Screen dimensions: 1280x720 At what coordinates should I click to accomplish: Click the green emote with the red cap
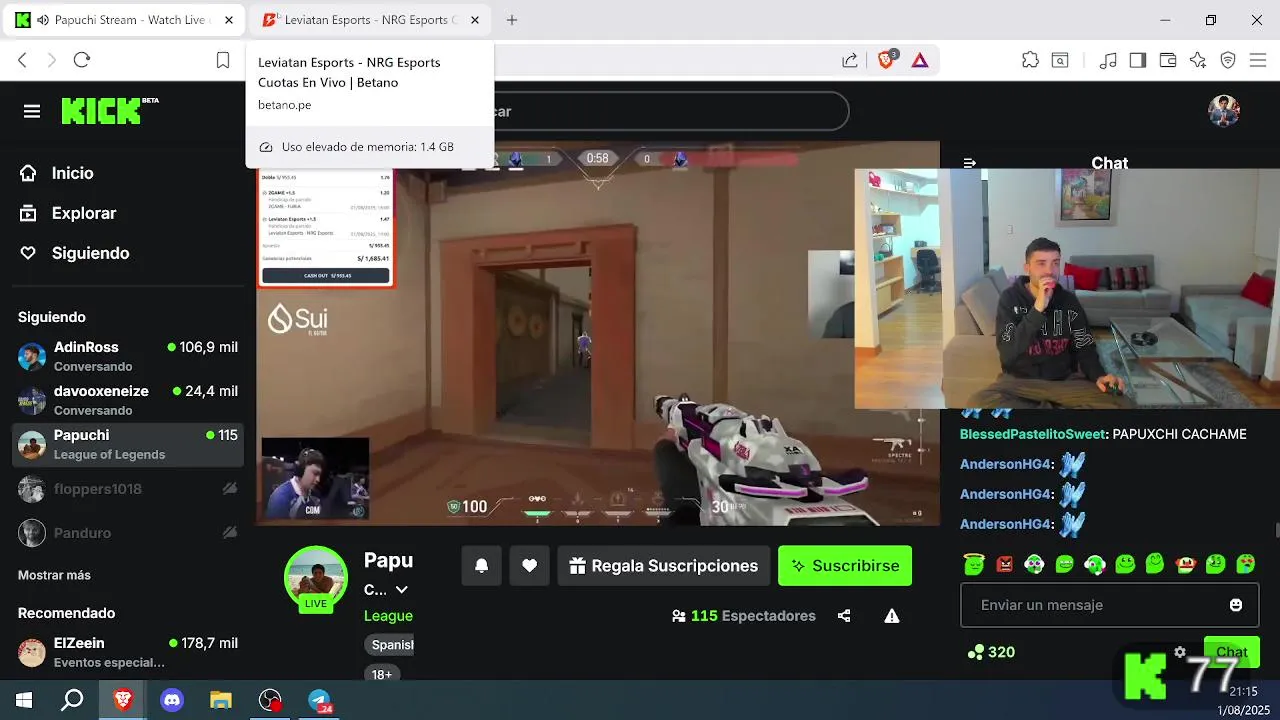[1185, 564]
